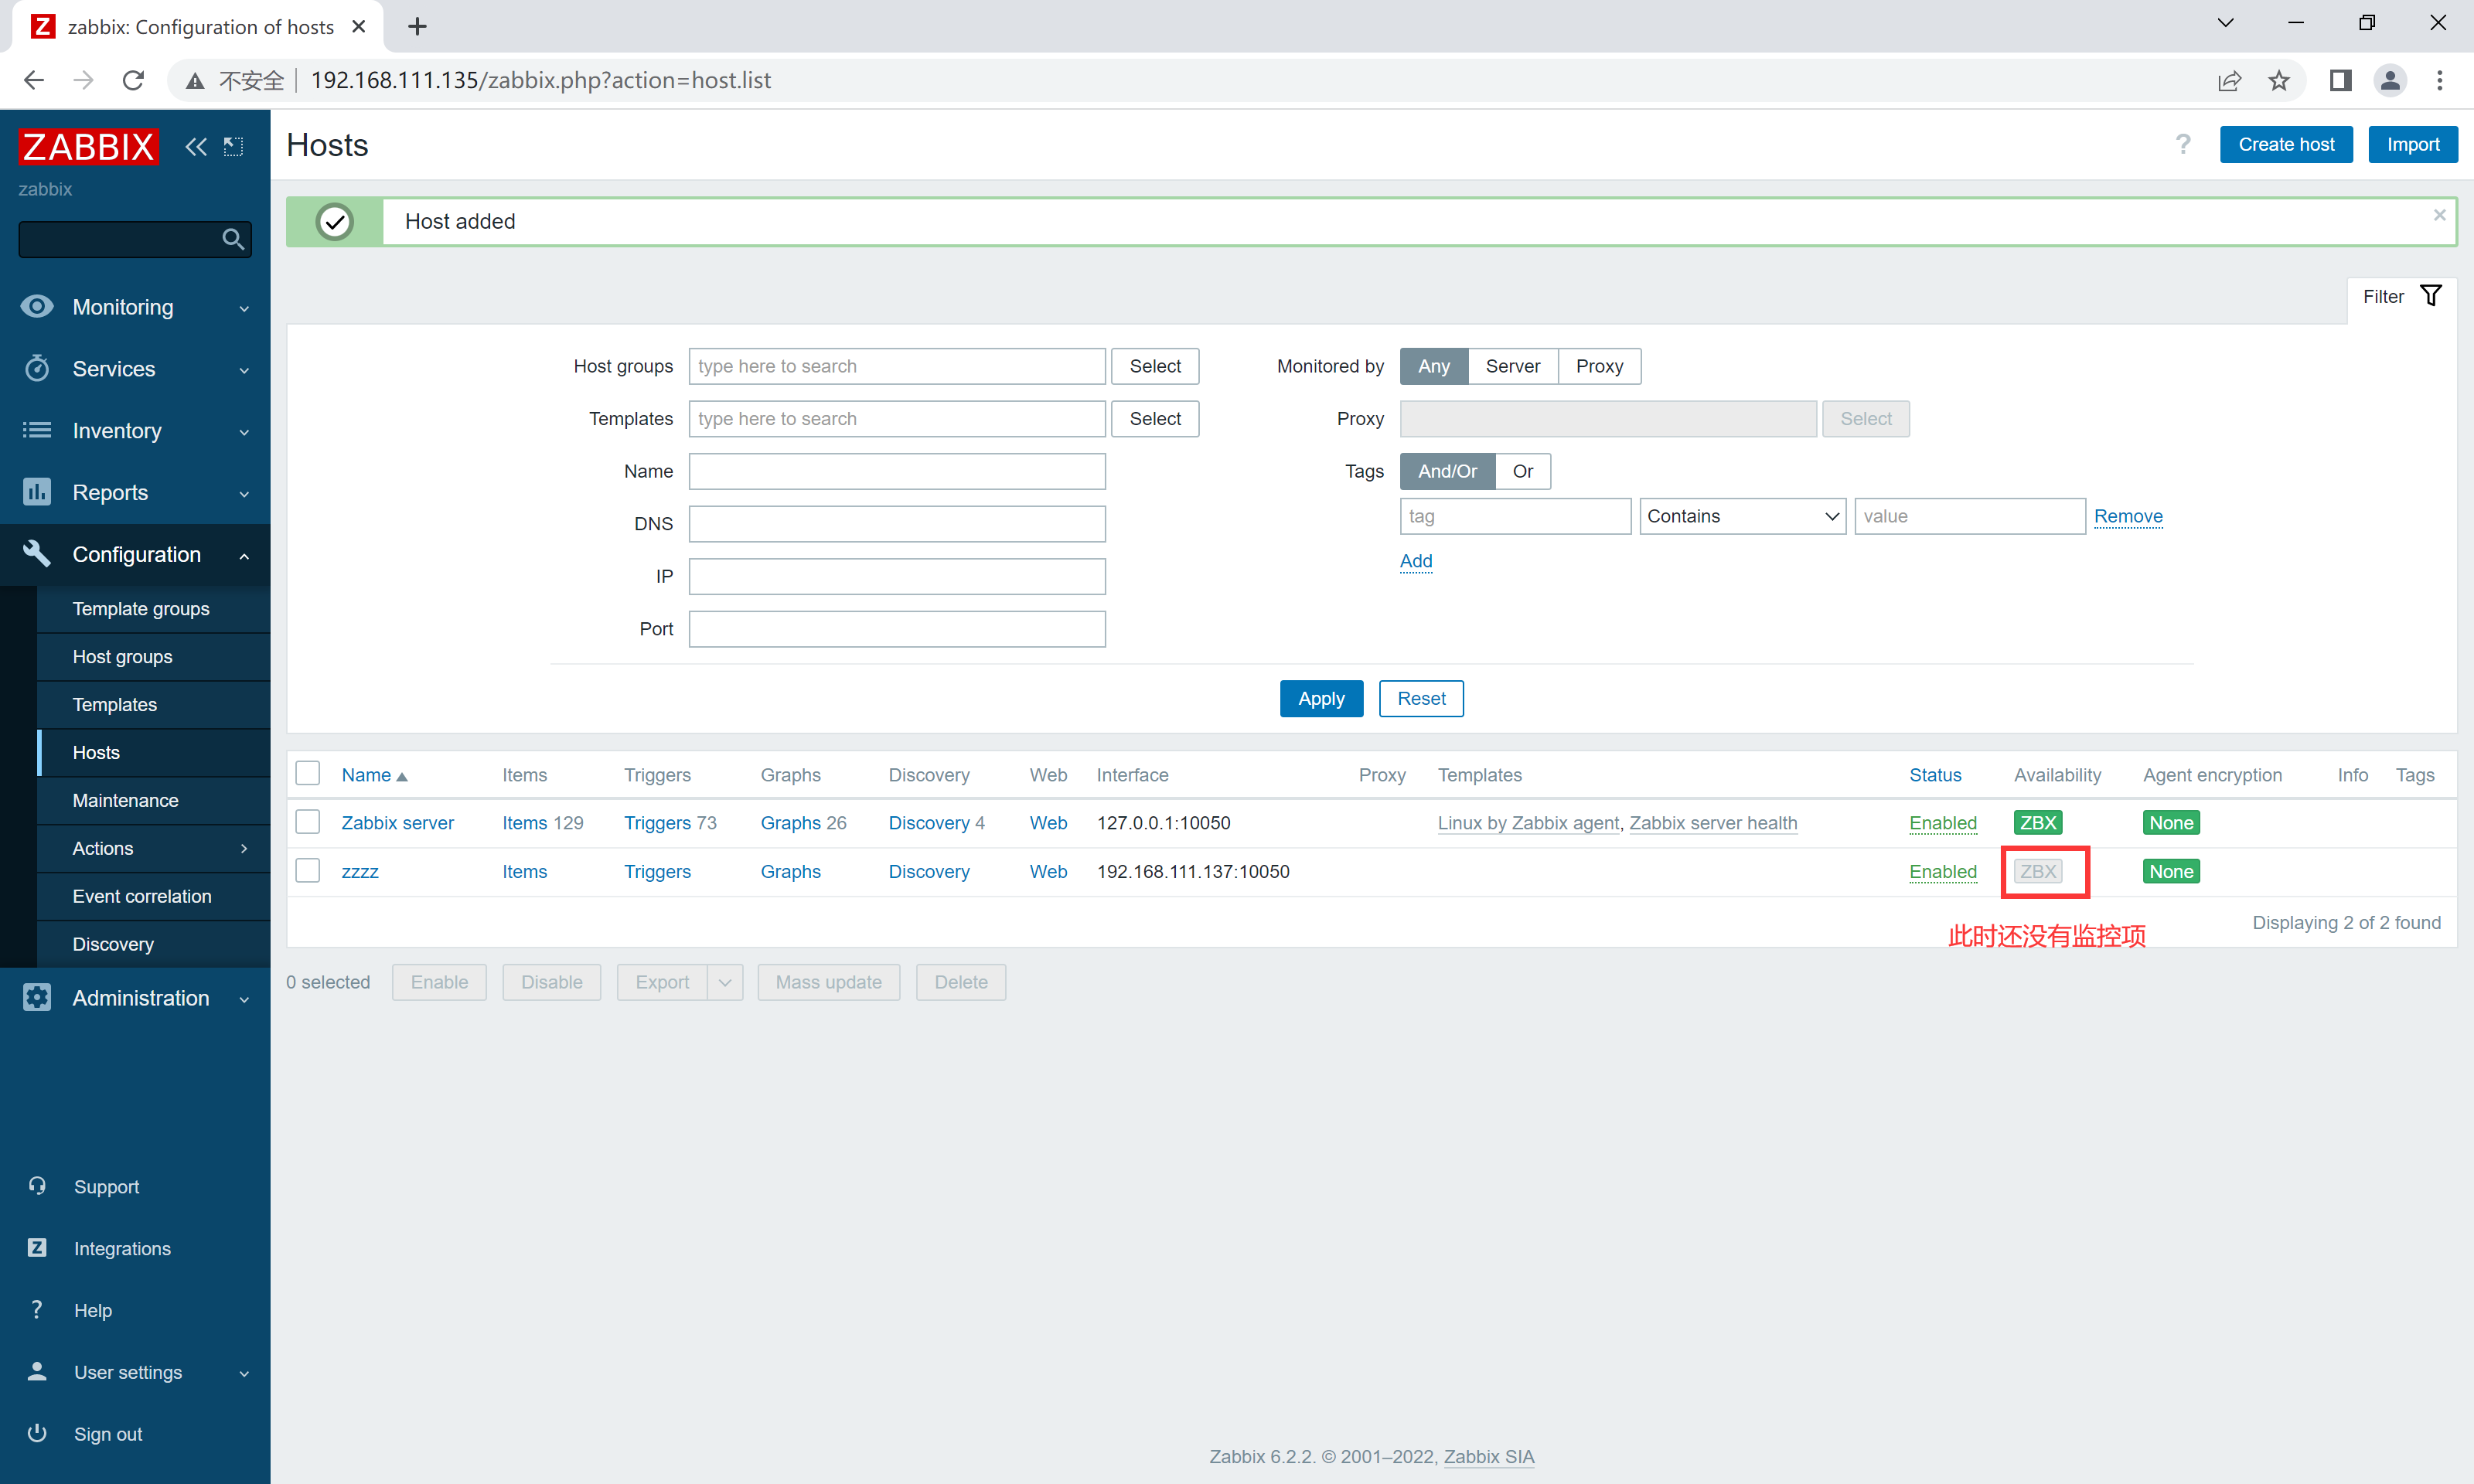Screen dimensions: 2474x1484
Task: Toggle Enabled status for zzzz host
Action: (1942, 871)
